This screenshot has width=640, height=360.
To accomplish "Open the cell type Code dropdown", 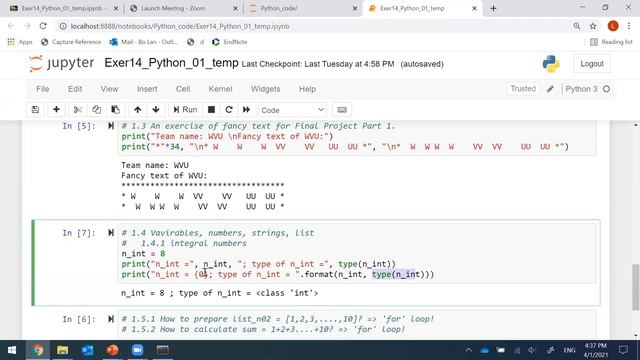I will [293, 110].
